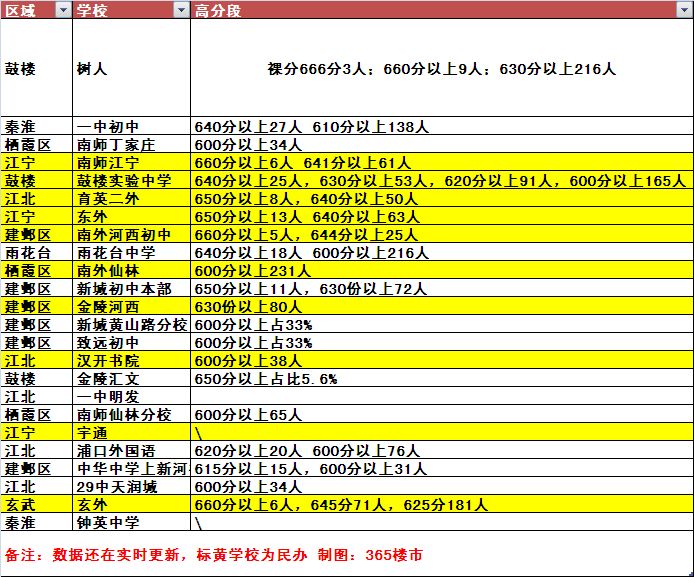Select the 玄外 school cell
Viewport: 694px width, 577px height.
[131, 504]
